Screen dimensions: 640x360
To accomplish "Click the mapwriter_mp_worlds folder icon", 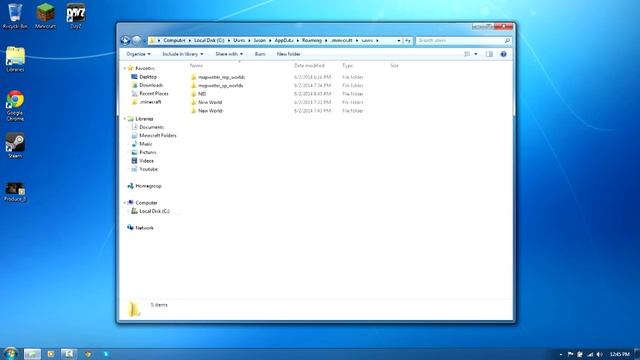I will click(193, 77).
